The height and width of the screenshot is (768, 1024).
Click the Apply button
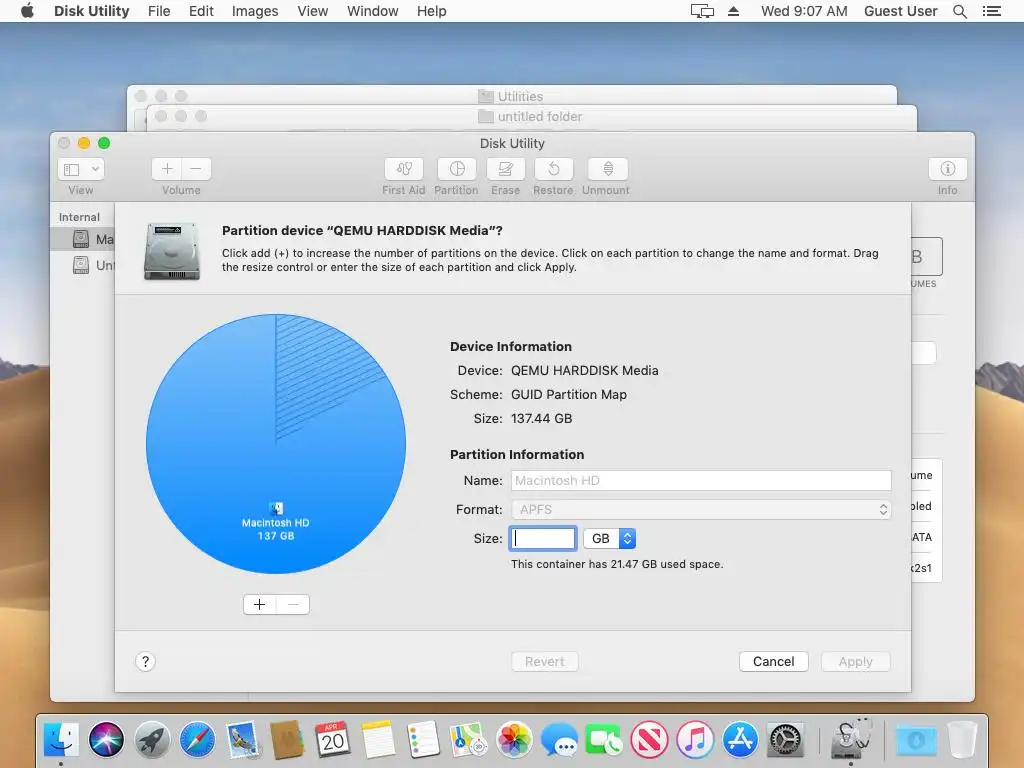click(x=856, y=662)
